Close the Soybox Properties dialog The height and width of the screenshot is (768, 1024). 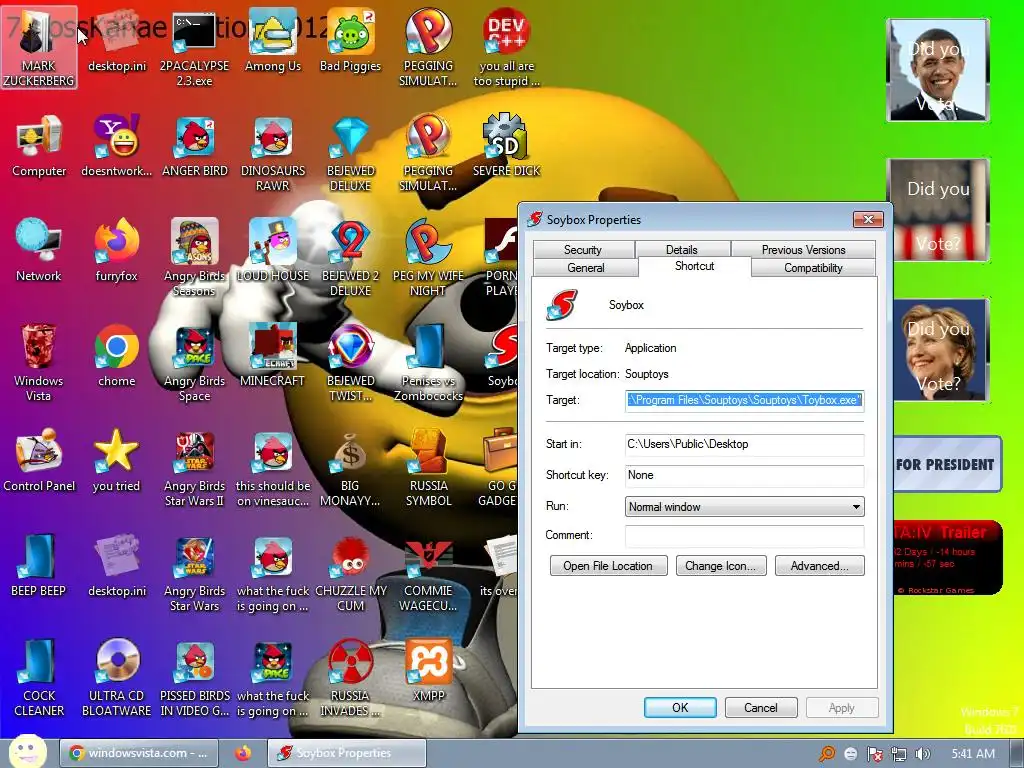[x=868, y=219]
